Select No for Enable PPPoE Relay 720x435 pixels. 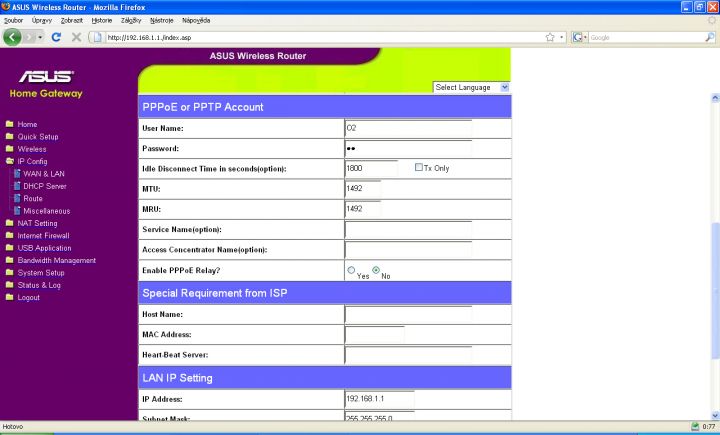(376, 271)
